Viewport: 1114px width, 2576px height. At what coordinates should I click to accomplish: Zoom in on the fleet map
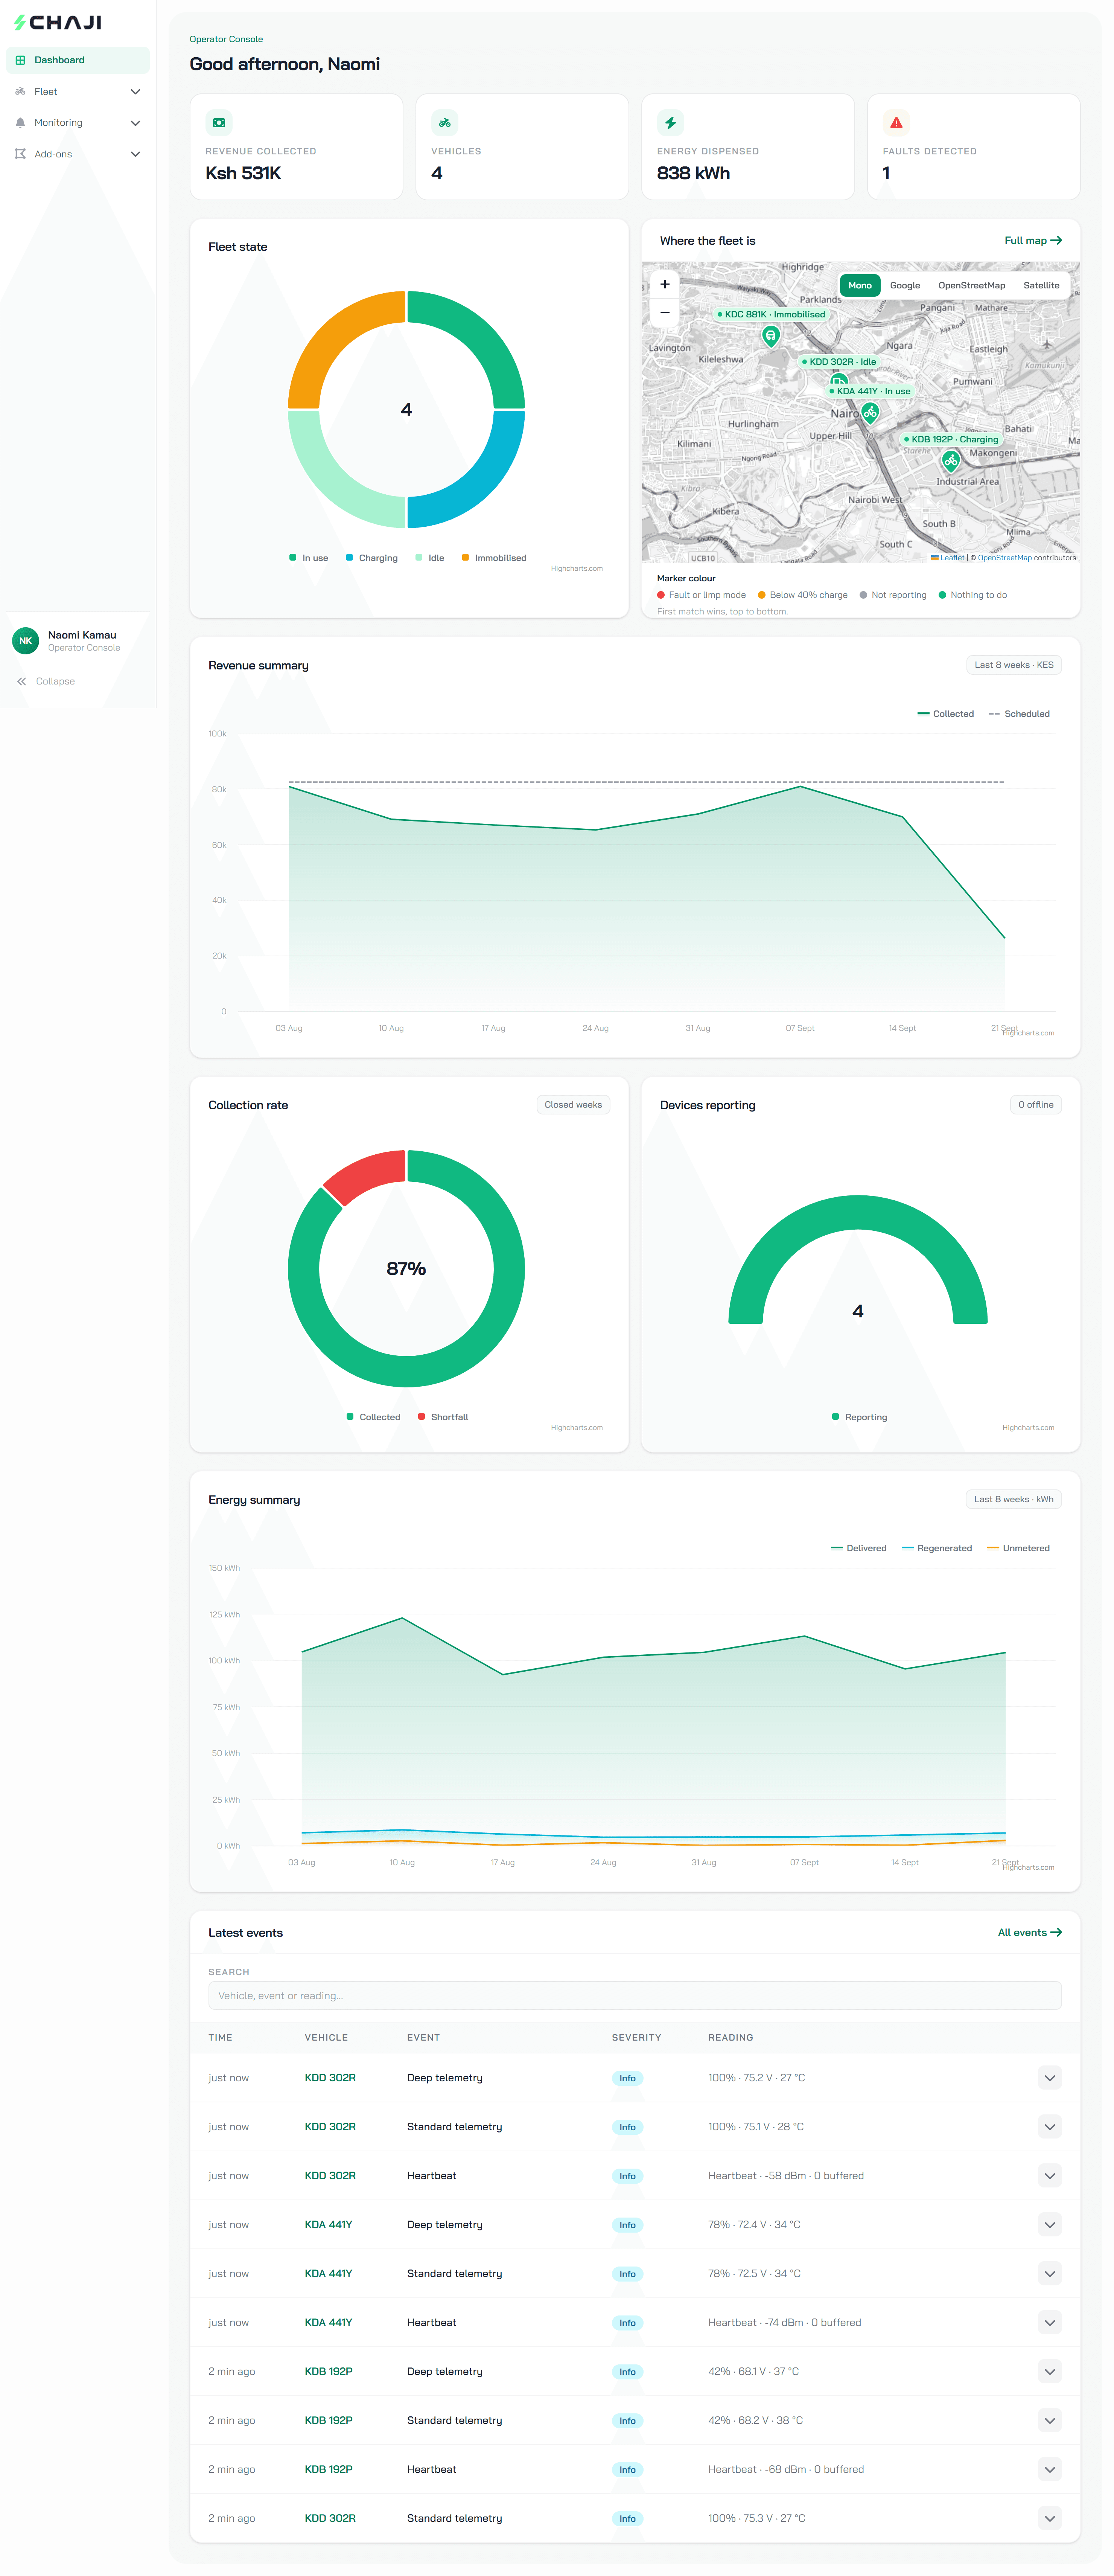tap(665, 284)
